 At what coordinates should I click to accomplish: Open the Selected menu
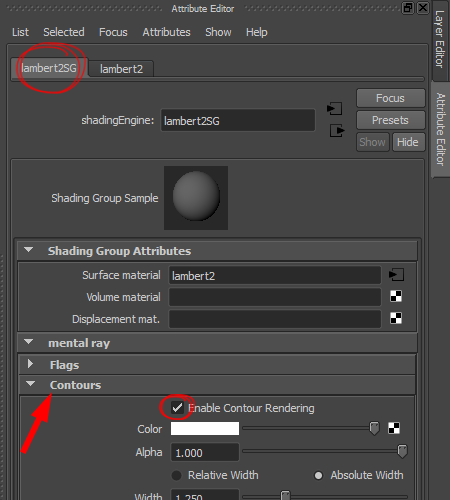64,32
